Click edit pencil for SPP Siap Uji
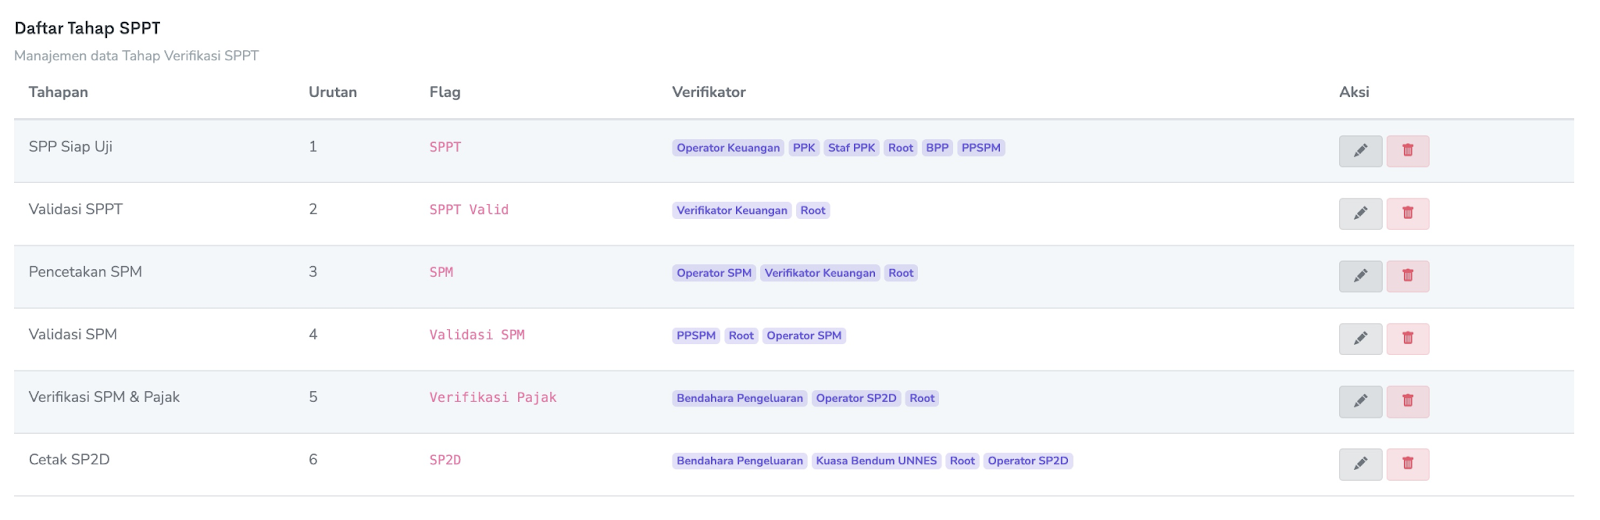Screen dimensions: 1600x520 click(1360, 150)
